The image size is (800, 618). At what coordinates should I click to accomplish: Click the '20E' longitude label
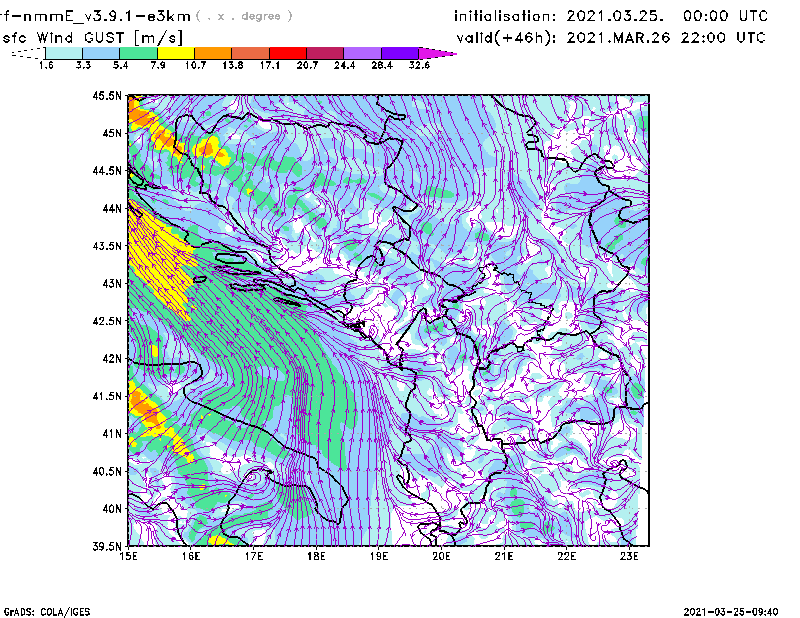tap(441, 556)
